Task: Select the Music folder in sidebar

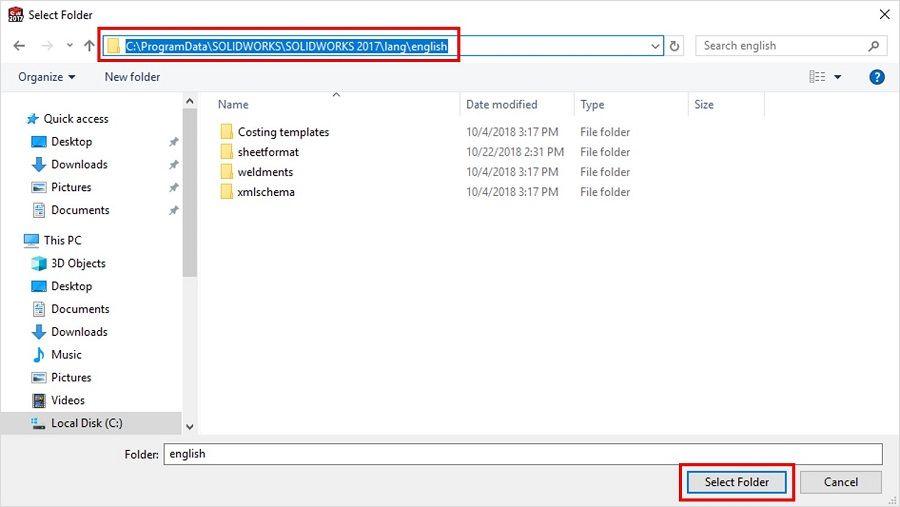Action: click(66, 354)
